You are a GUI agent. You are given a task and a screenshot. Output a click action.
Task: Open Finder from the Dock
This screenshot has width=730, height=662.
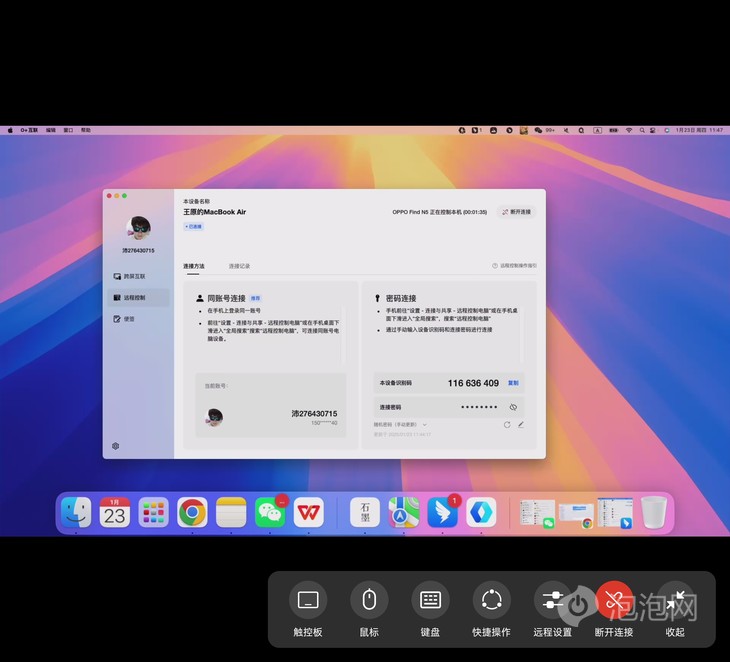[76, 512]
